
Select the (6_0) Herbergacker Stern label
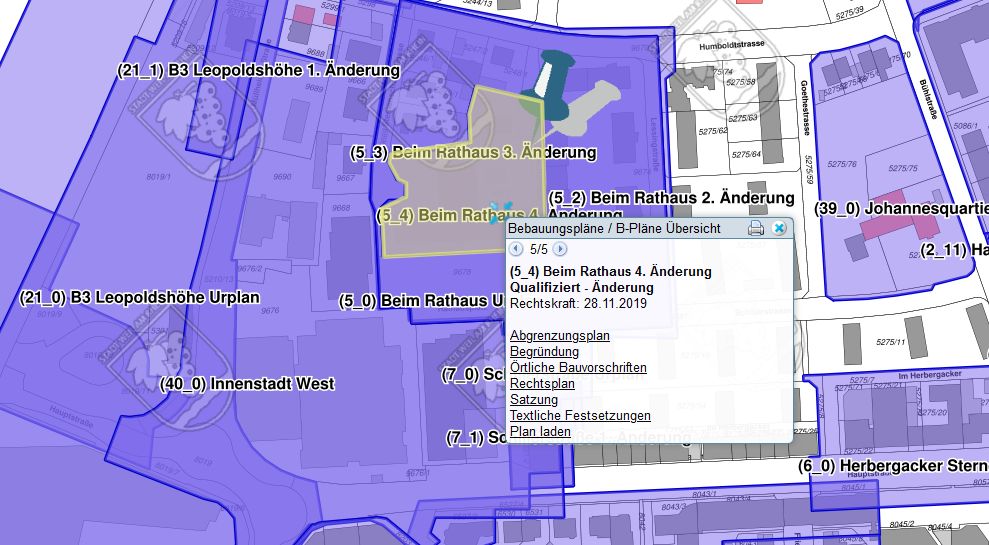pos(892,467)
